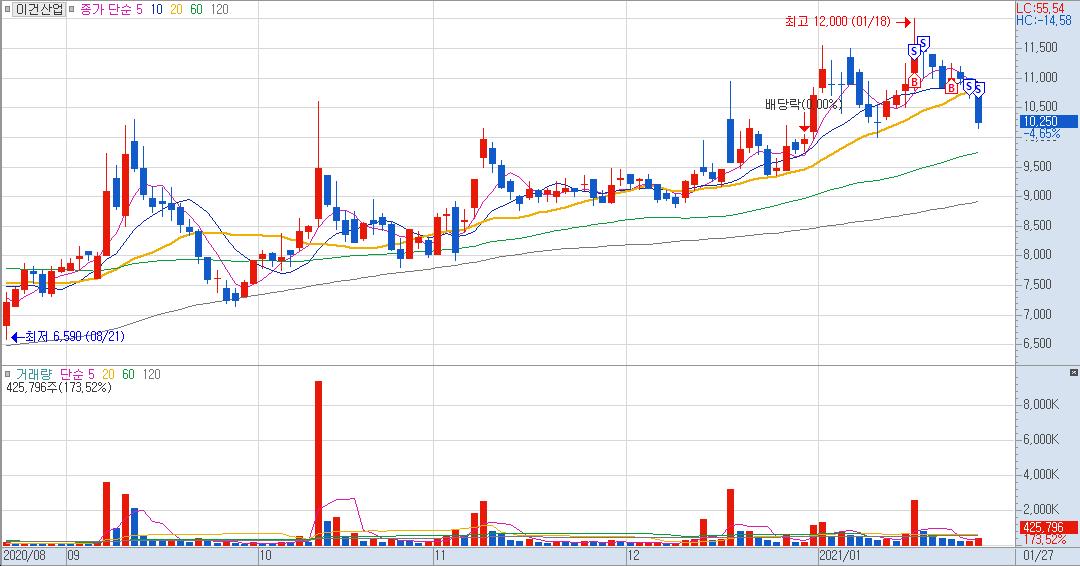Click the 이건산업 stock name button

tap(40, 10)
